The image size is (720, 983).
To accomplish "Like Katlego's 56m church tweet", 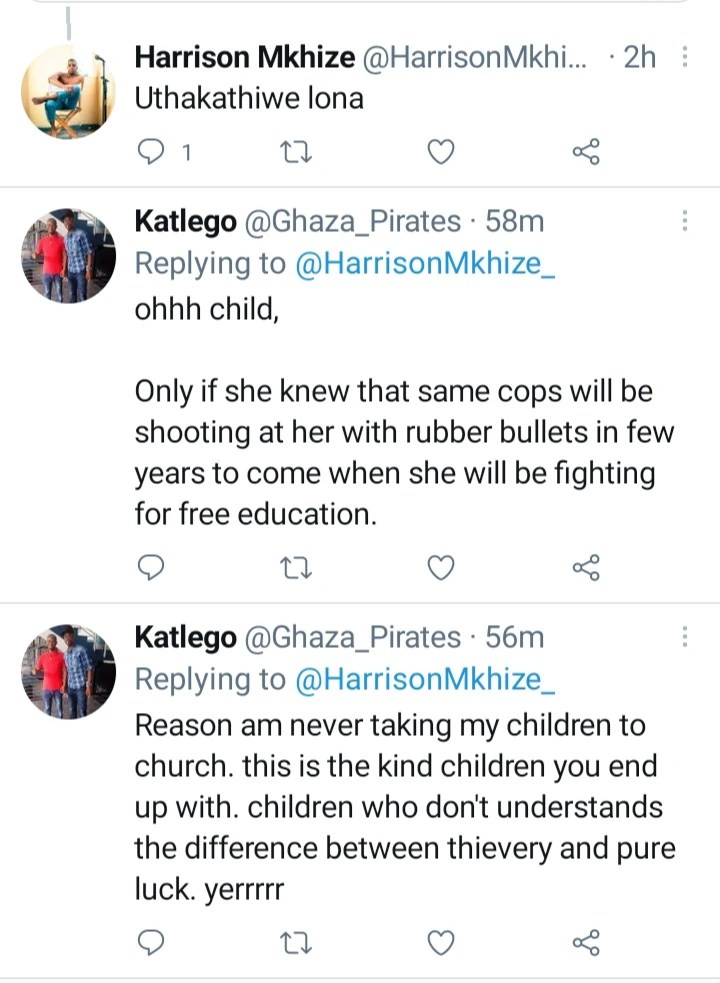I will pyautogui.click(x=440, y=943).
